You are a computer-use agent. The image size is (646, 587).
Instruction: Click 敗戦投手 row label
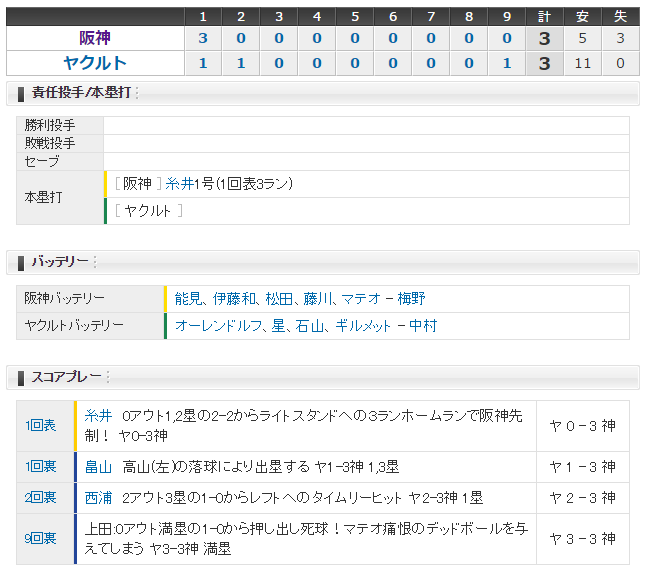[x=50, y=143]
